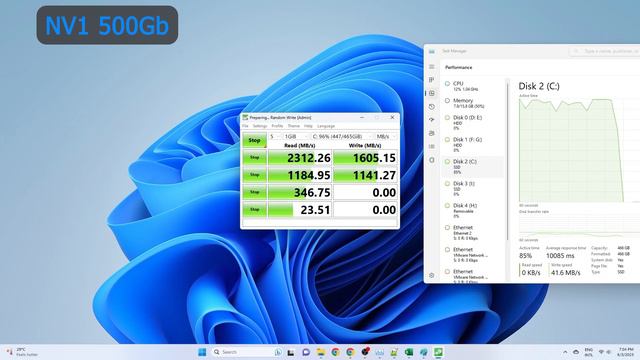This screenshot has width=640, height=360.
Task: Open network and volume quick settings
Action: coord(604,352)
